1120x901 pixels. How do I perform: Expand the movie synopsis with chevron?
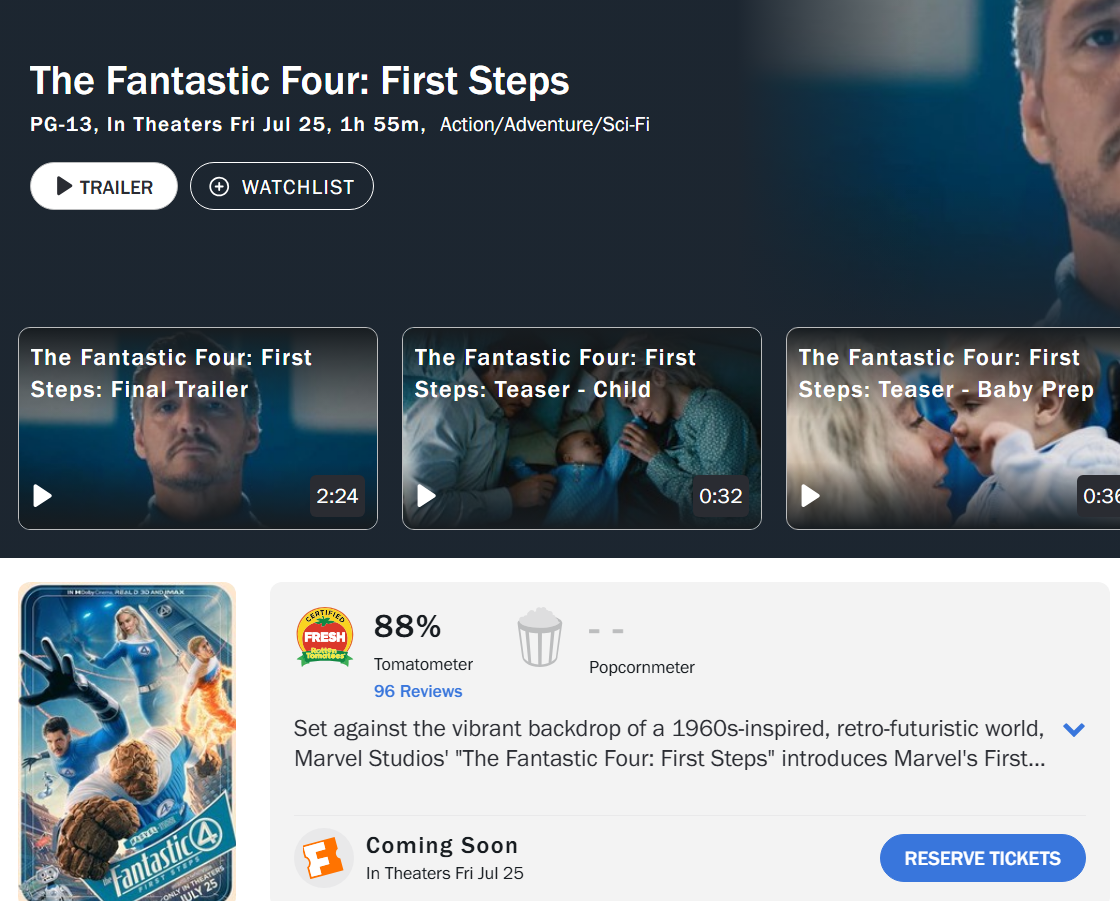[1074, 729]
